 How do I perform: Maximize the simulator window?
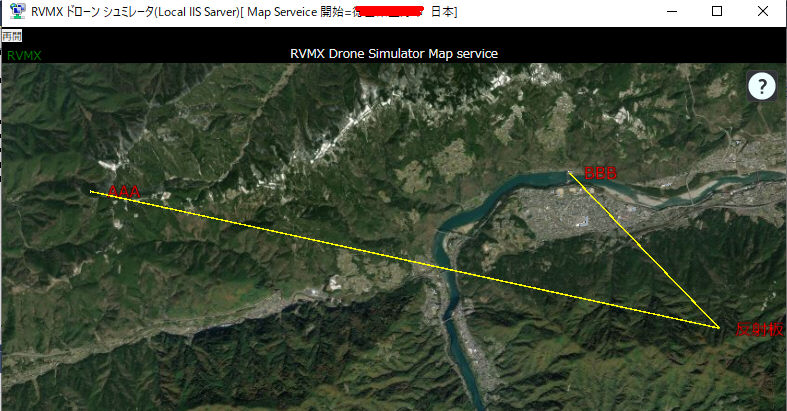(x=717, y=12)
